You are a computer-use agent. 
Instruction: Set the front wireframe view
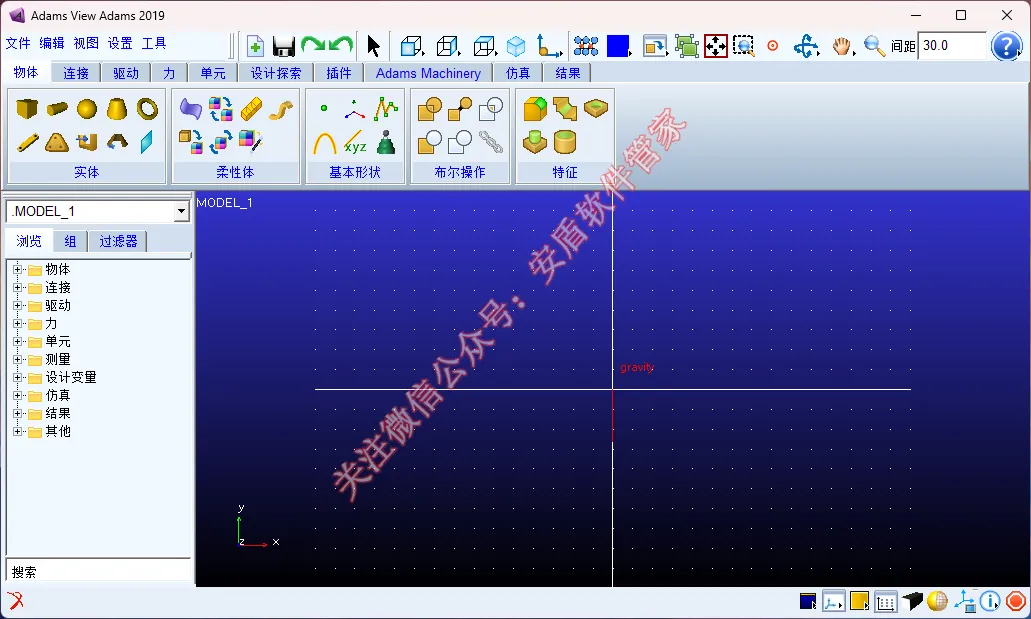[x=411, y=46]
